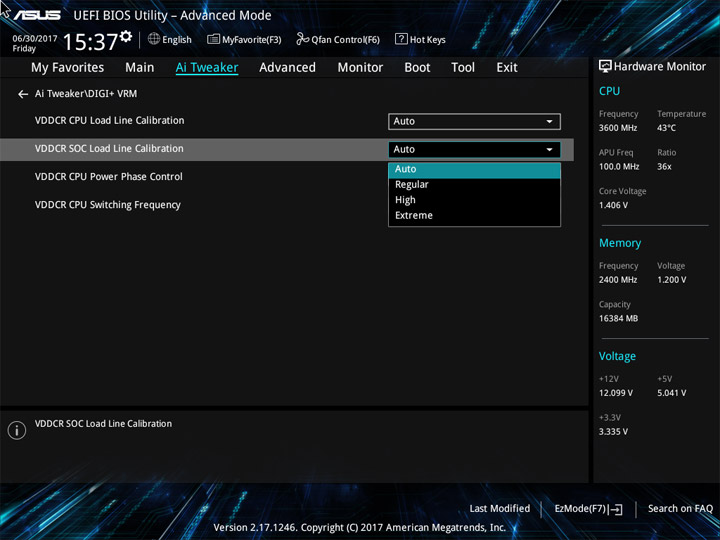The width and height of the screenshot is (720, 540).
Task: Click the Hardware Monitor title
Action: (660, 67)
